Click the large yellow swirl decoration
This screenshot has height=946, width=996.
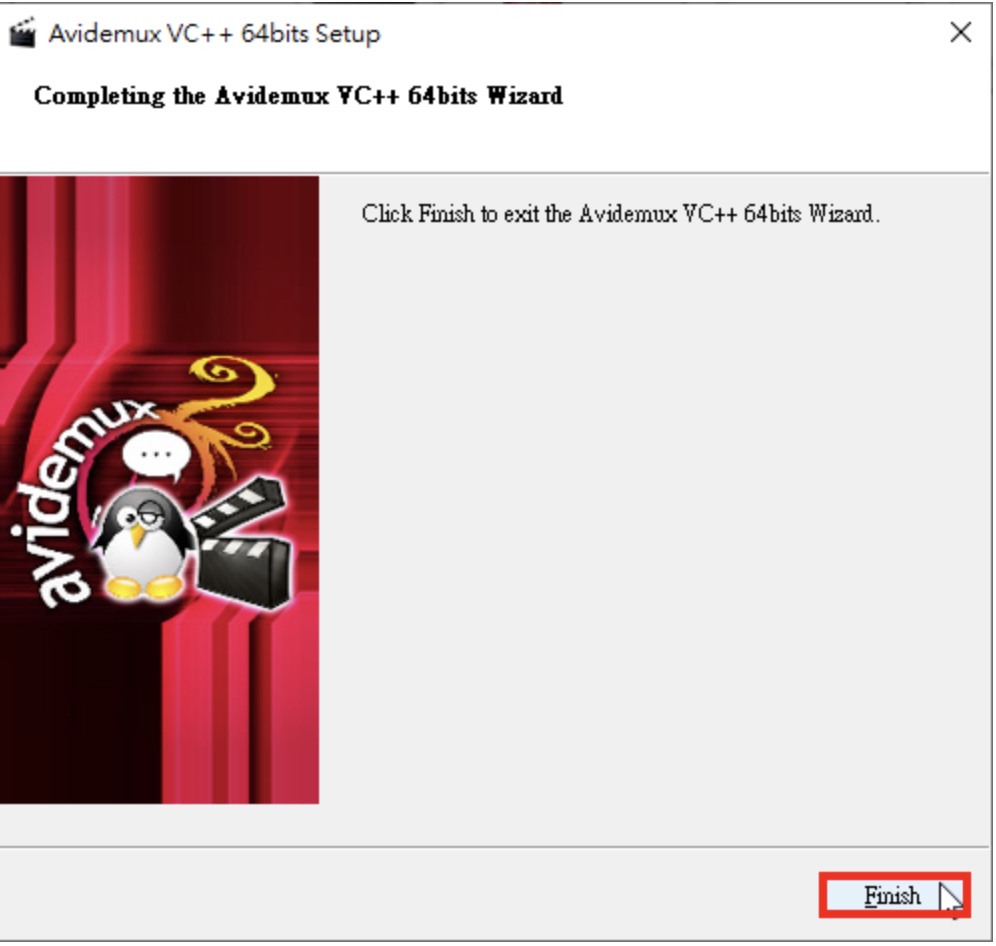[x=233, y=377]
